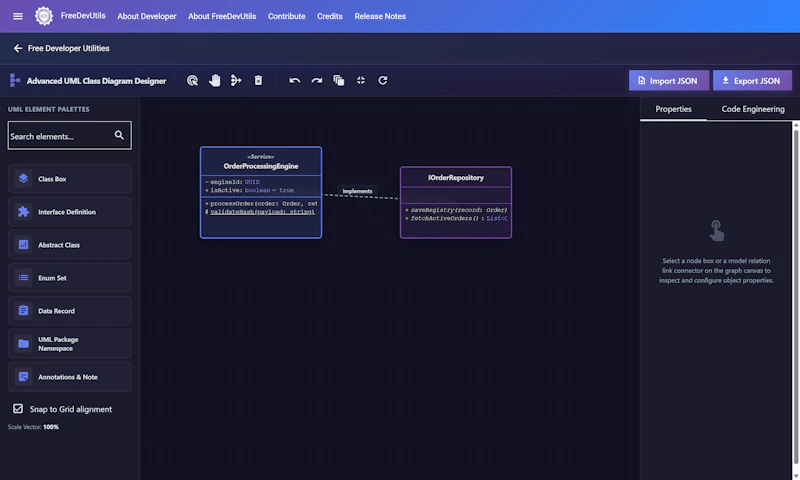Click the FreeDevUtils brand name
800x480 pixels.
pyautogui.click(x=83, y=16)
